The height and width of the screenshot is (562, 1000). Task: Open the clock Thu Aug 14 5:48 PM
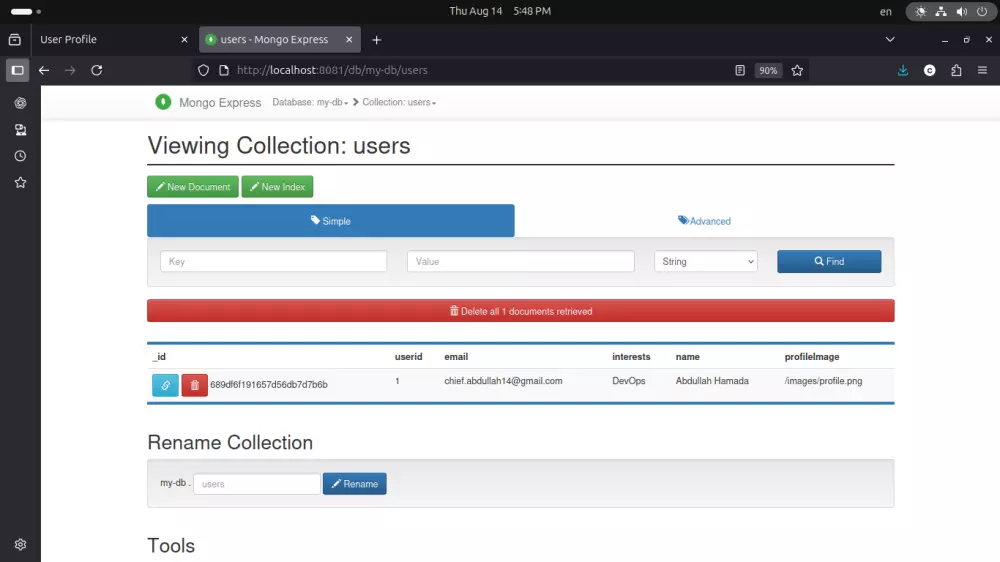tap(500, 11)
